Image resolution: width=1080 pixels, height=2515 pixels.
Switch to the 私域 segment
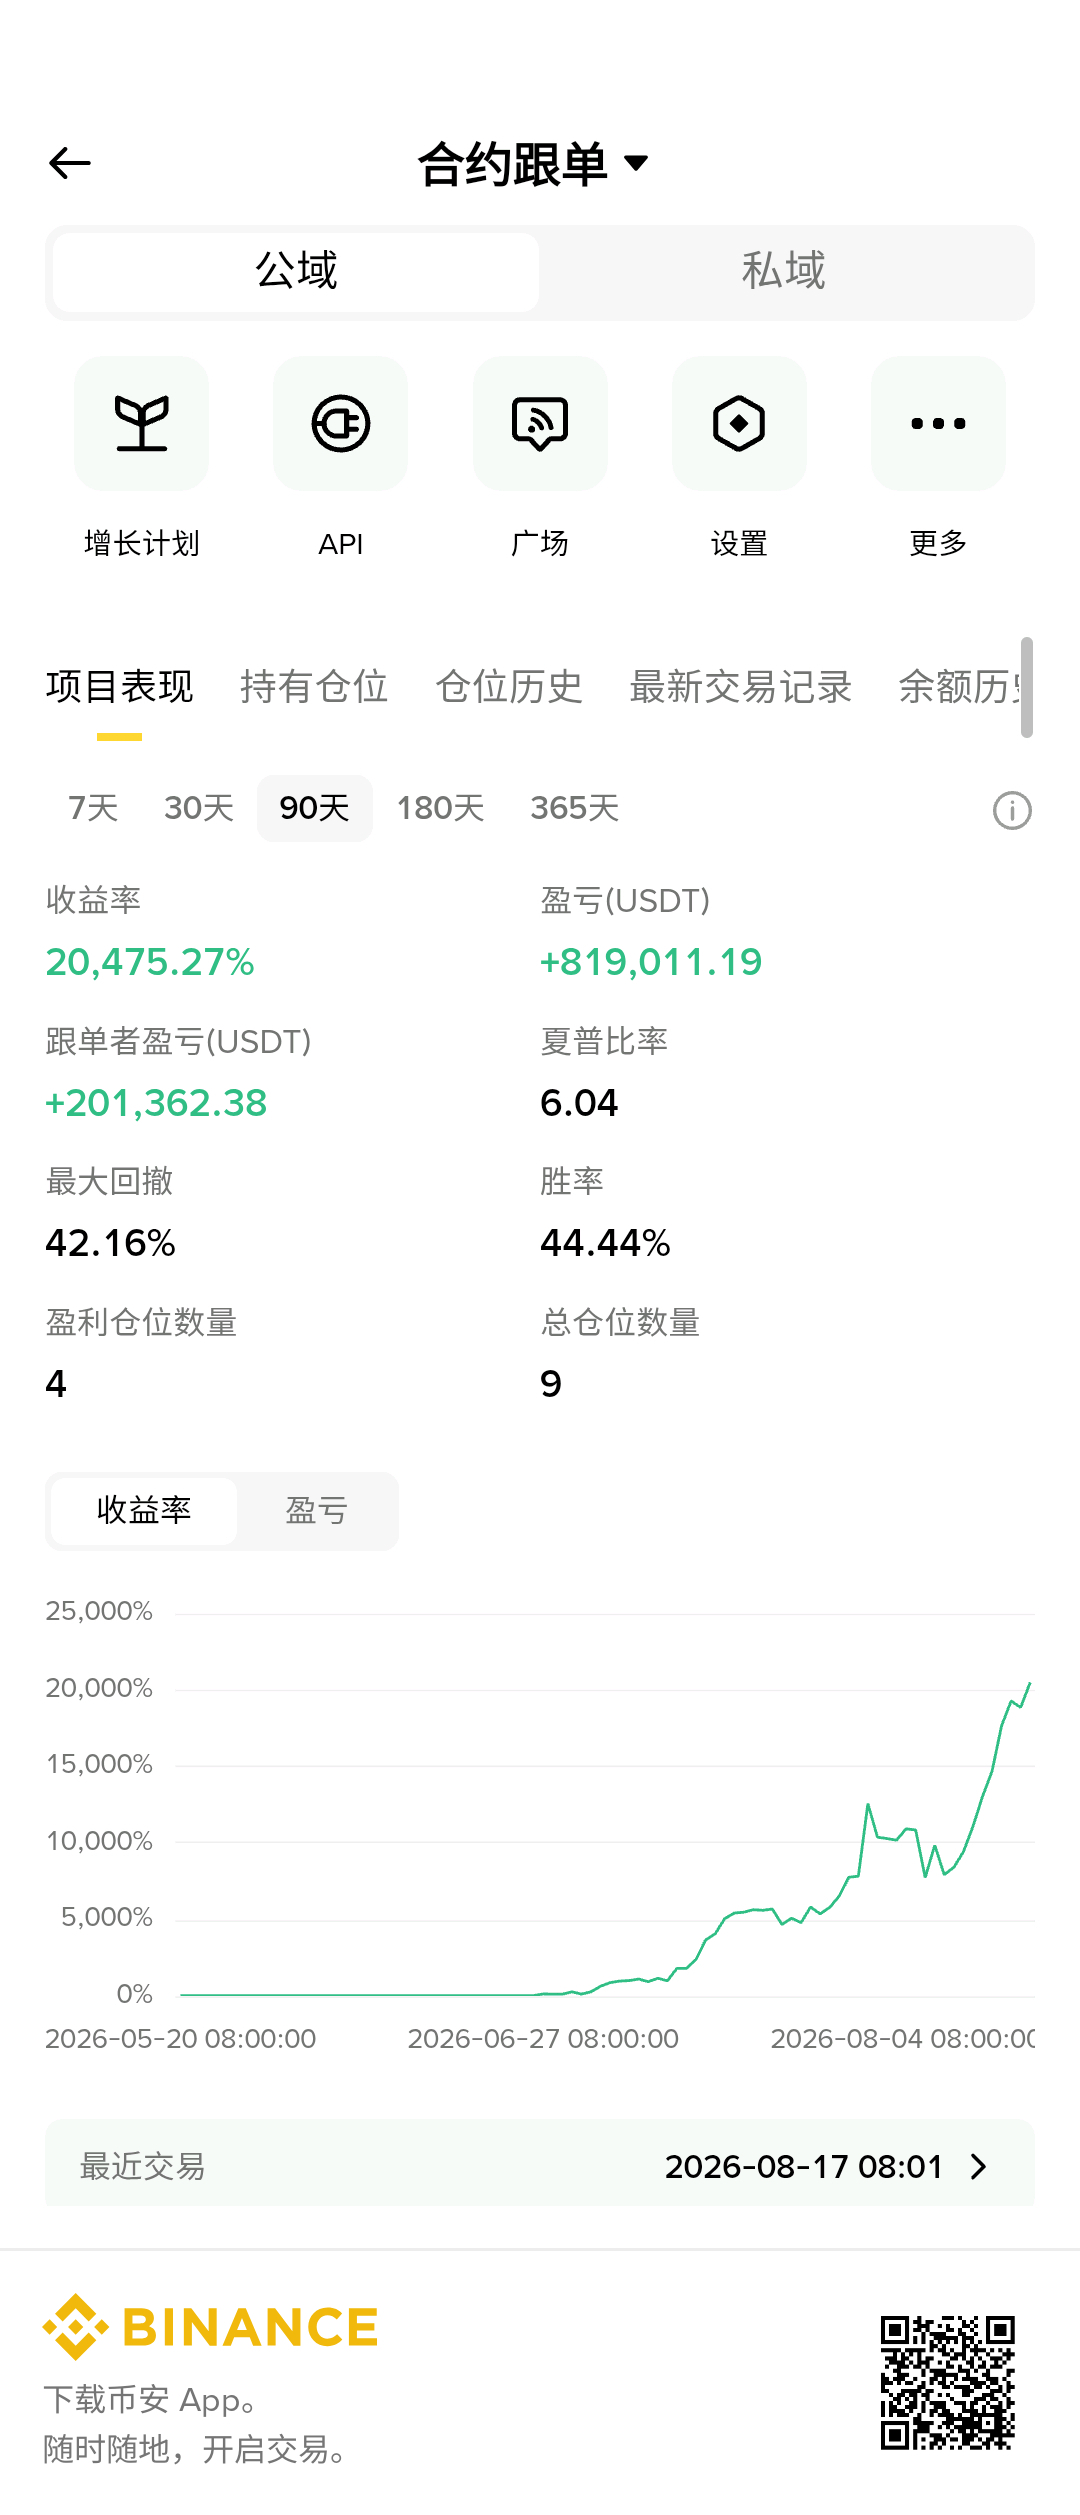(784, 272)
